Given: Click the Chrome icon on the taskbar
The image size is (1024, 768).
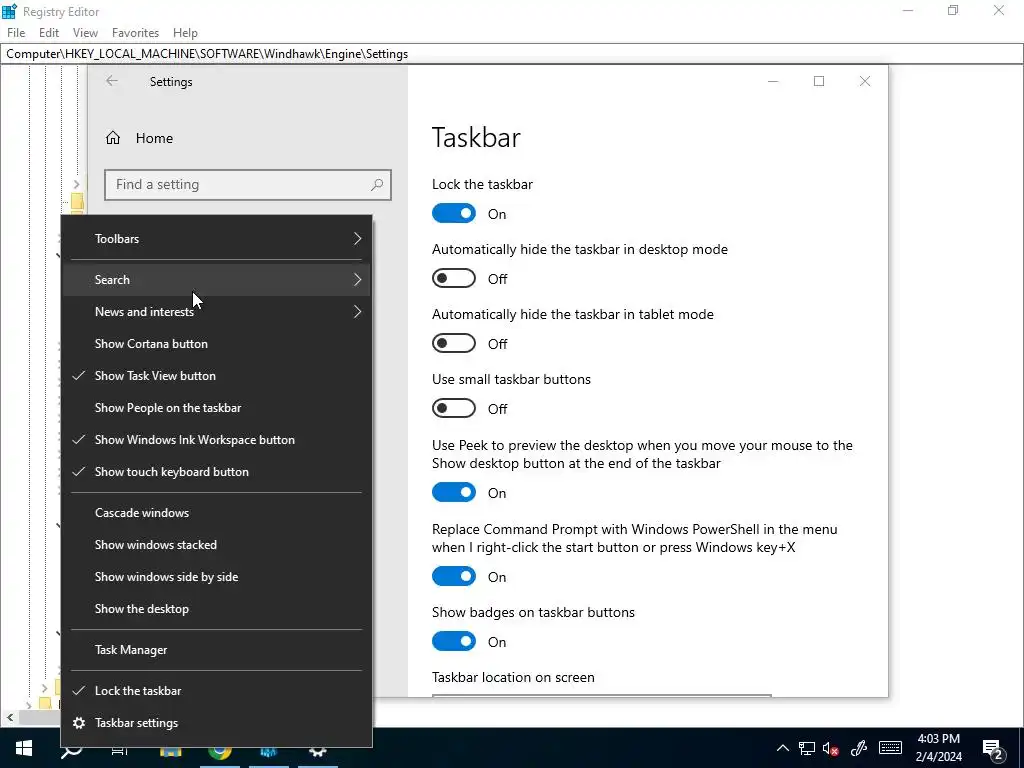Looking at the screenshot, I should coord(220,749).
